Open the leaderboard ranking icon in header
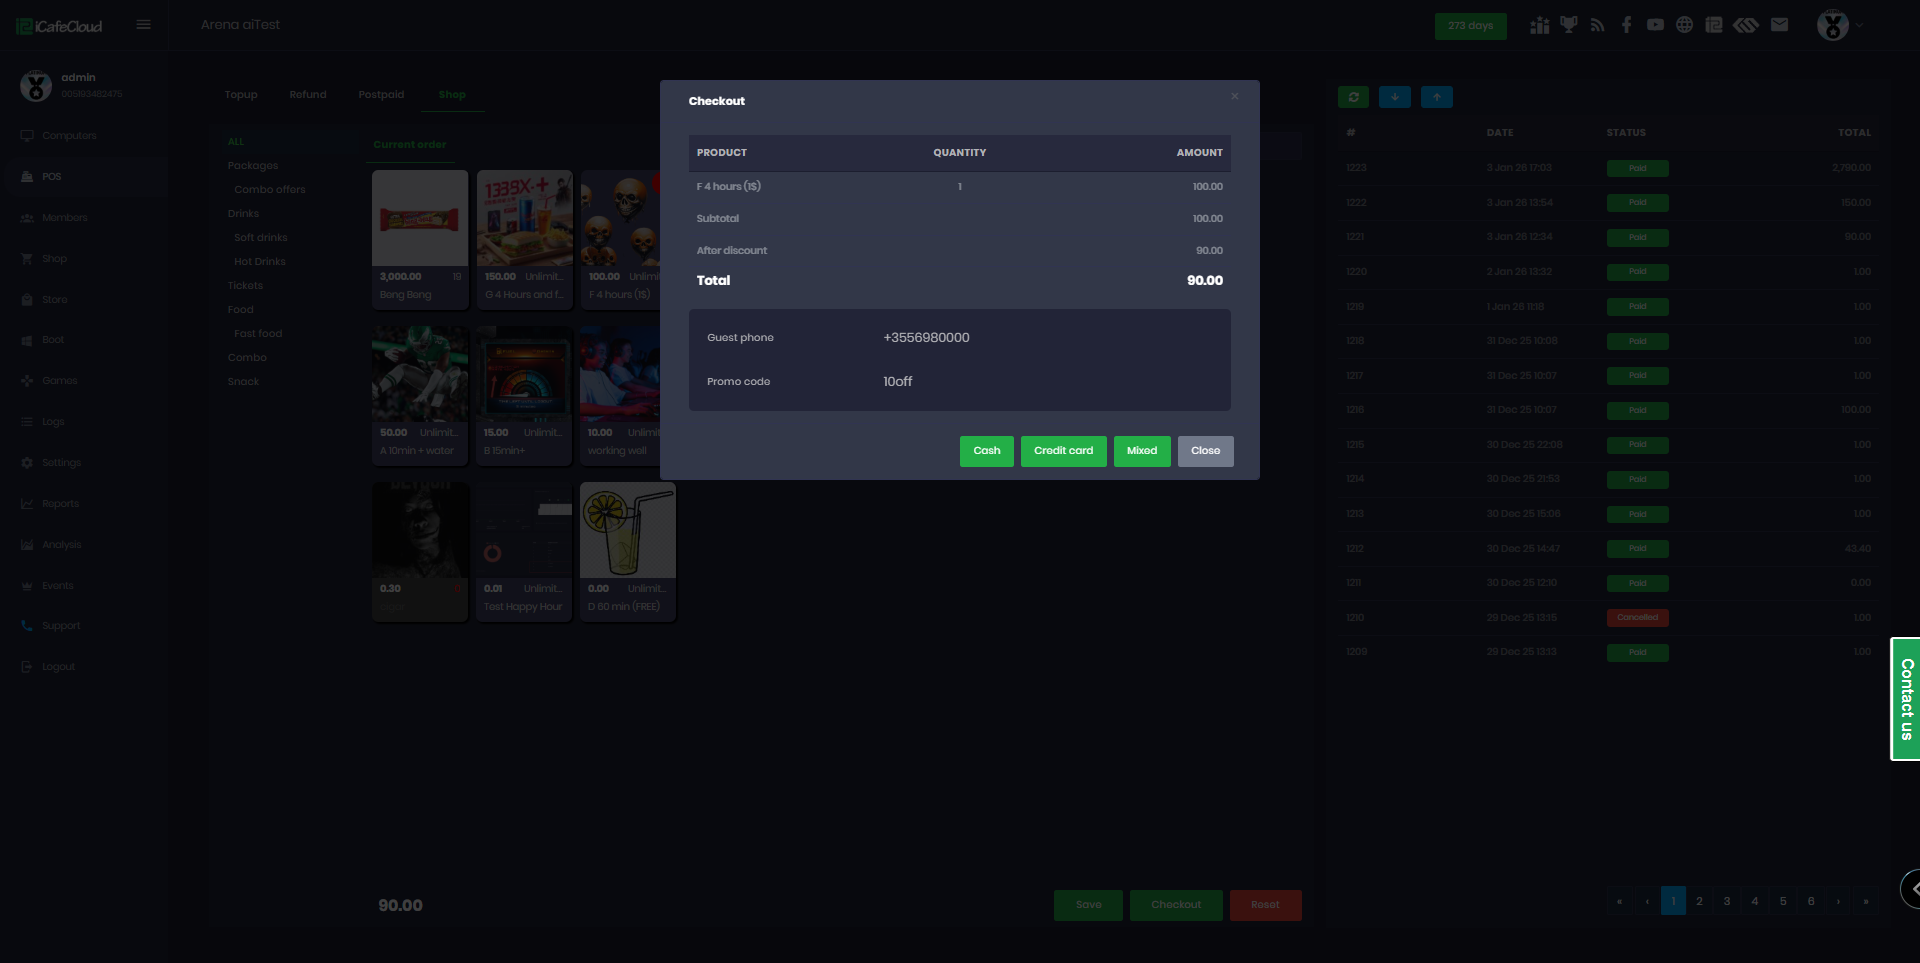The image size is (1920, 963). 1539,25
